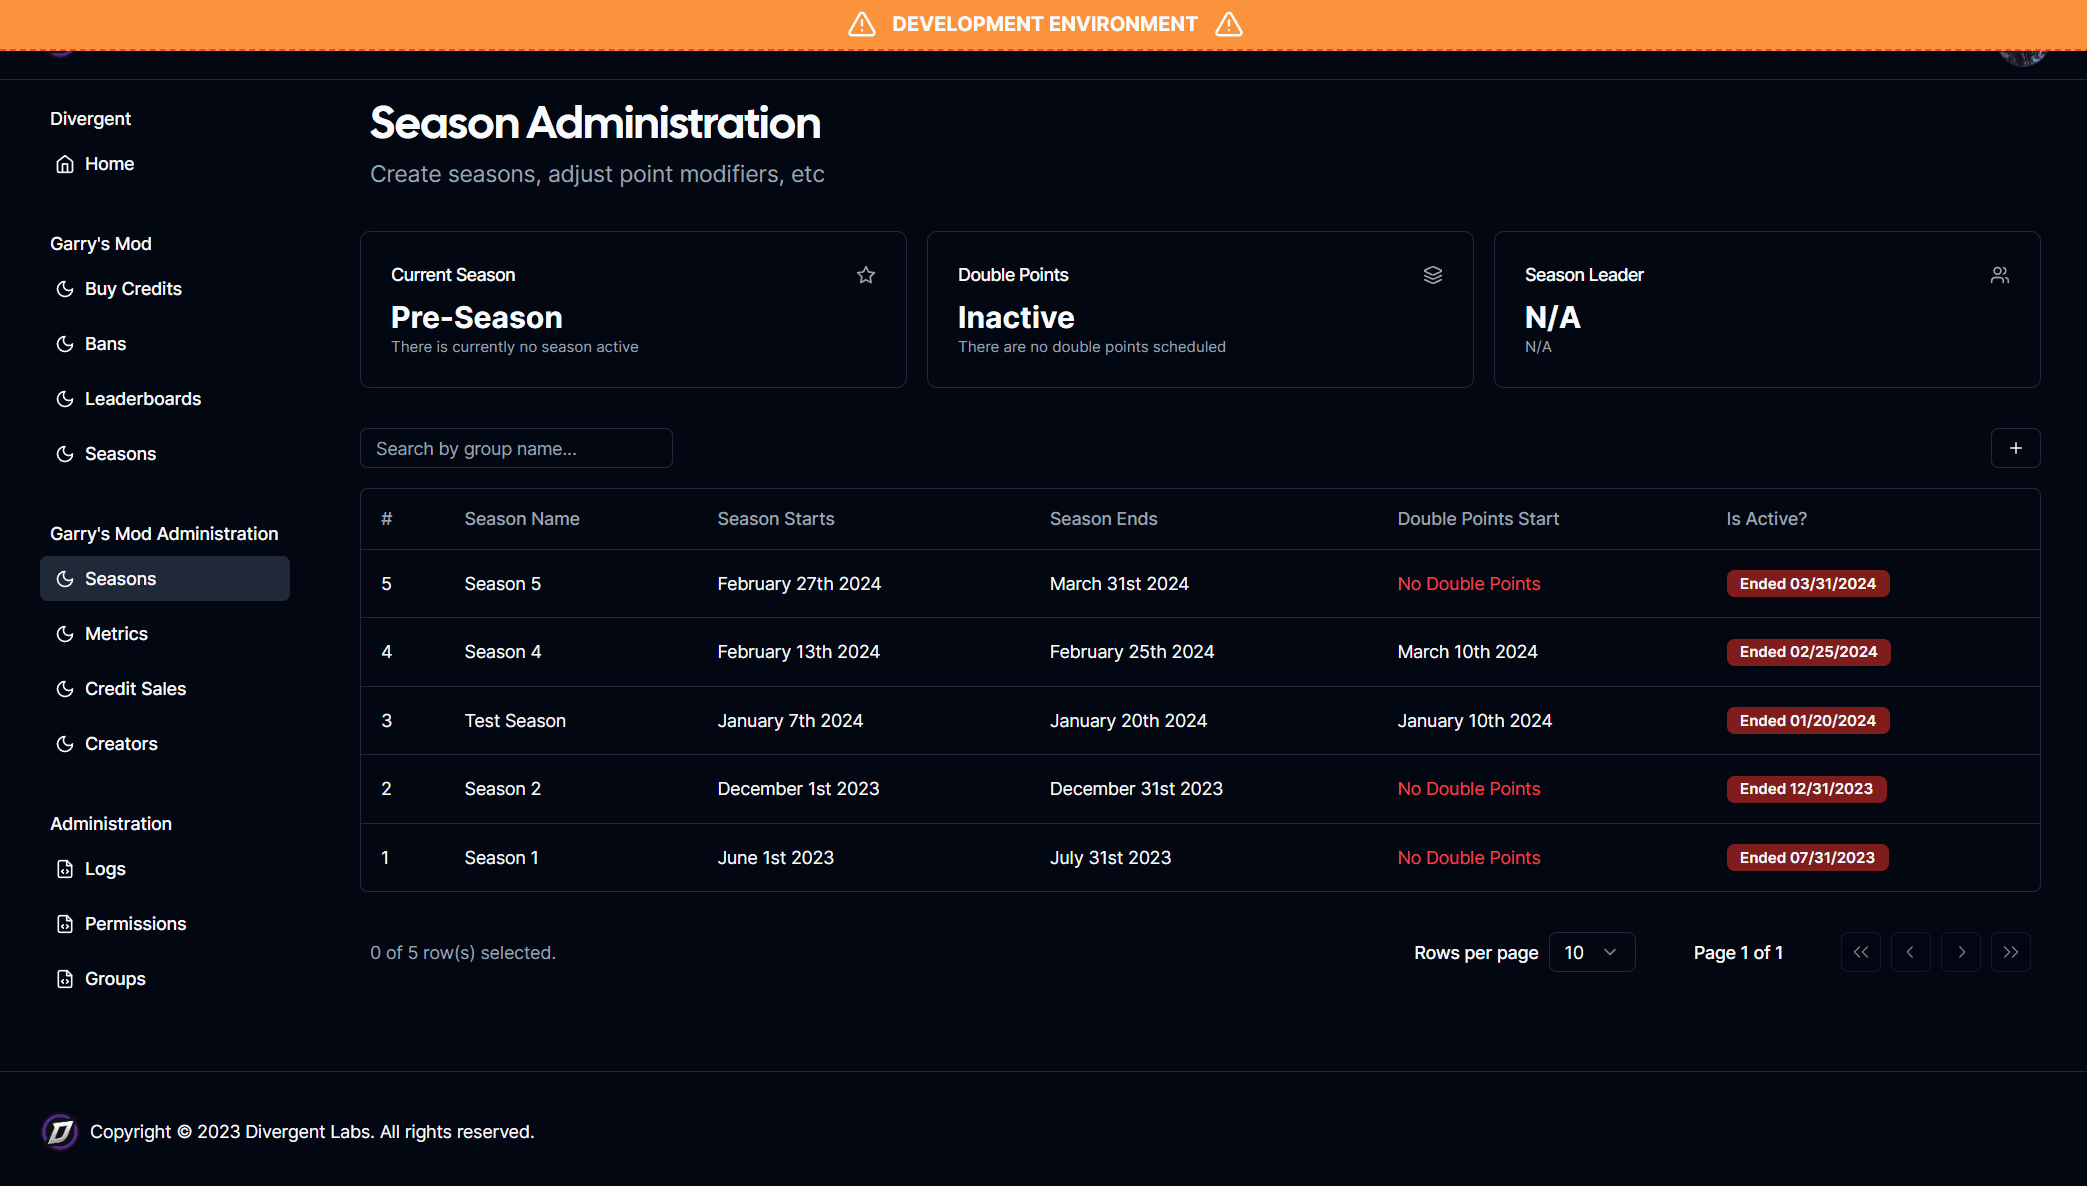Go to previous page arrow

click(x=1910, y=952)
